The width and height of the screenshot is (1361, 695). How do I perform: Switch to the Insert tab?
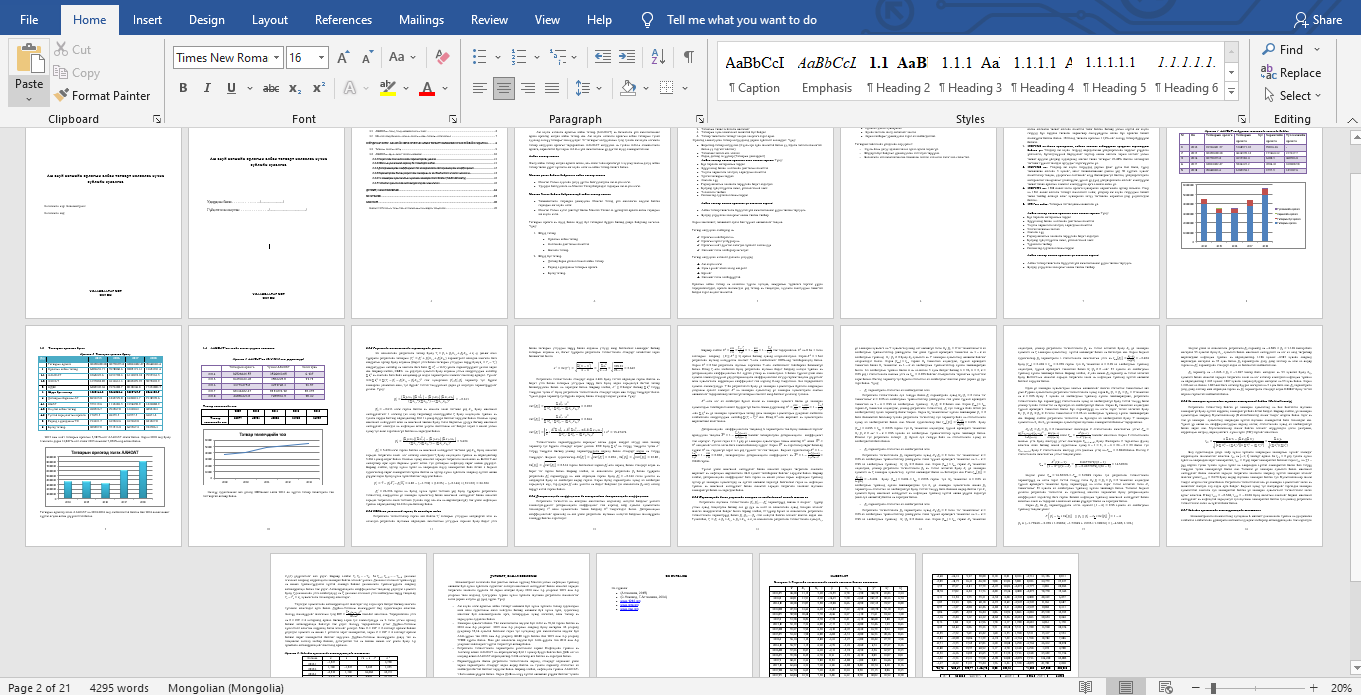click(x=147, y=19)
